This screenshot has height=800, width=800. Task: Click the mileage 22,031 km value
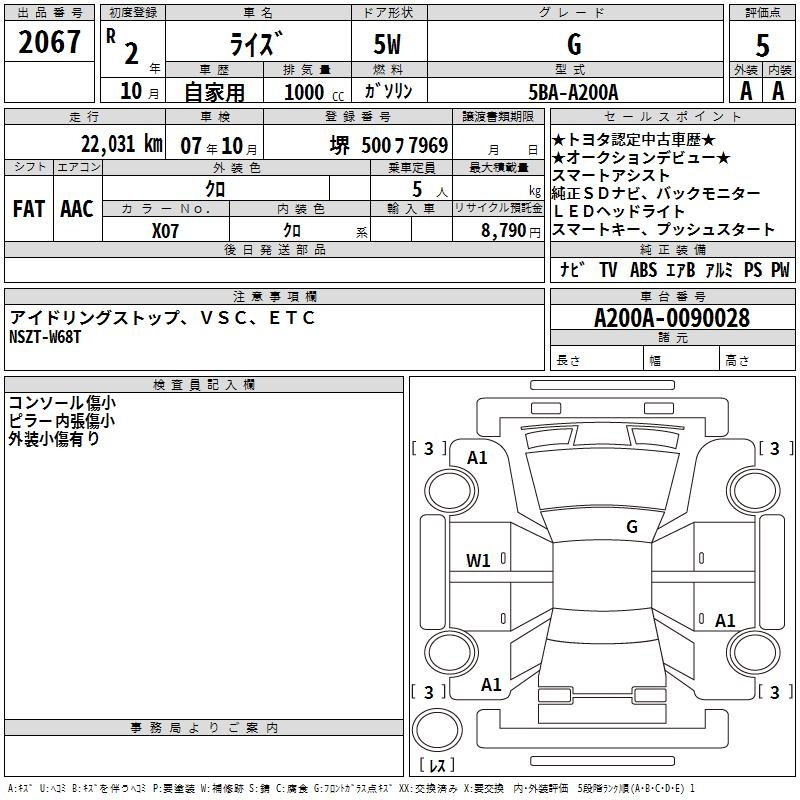pos(121,144)
